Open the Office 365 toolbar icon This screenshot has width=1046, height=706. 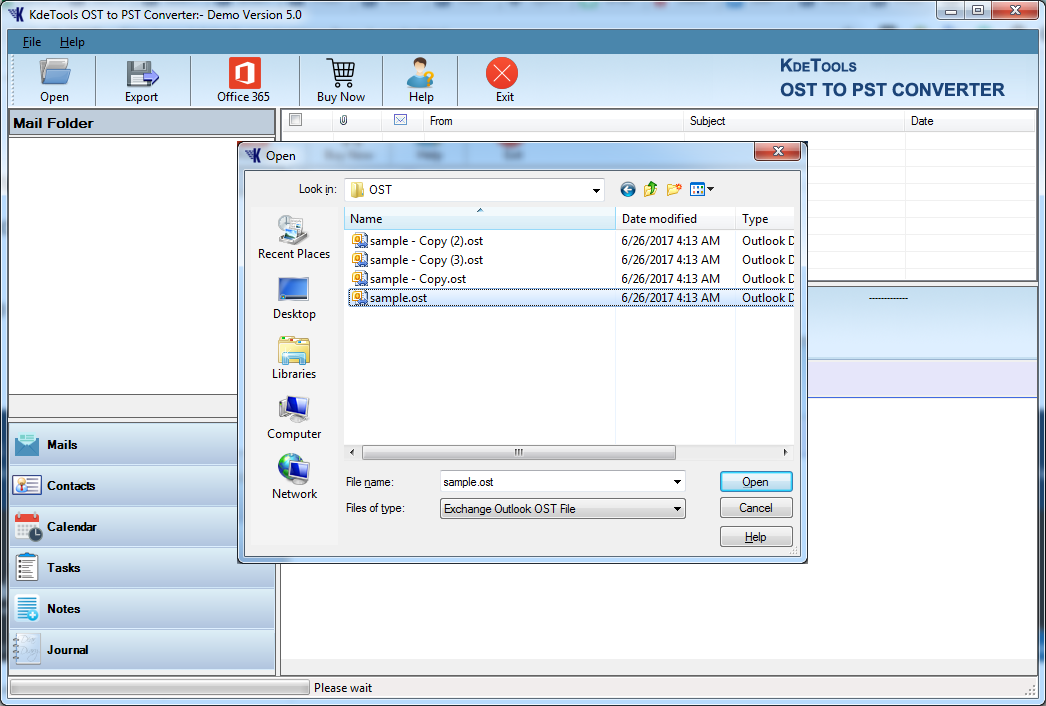244,73
